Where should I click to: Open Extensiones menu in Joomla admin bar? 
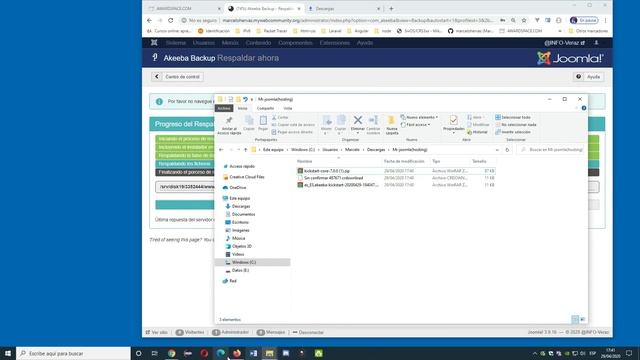pyautogui.click(x=334, y=43)
